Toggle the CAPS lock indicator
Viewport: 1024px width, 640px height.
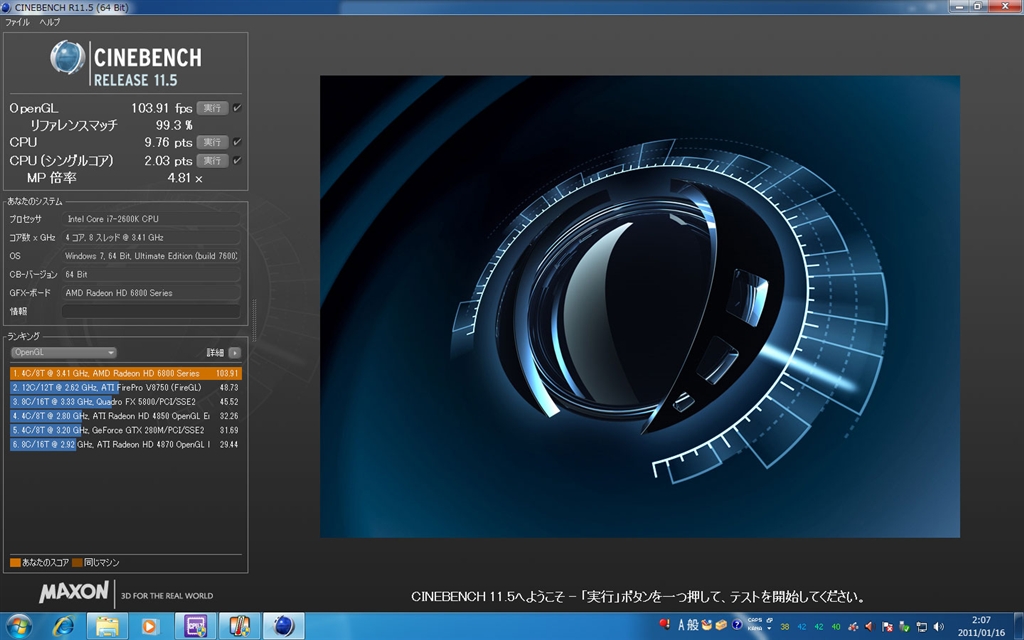coord(755,620)
